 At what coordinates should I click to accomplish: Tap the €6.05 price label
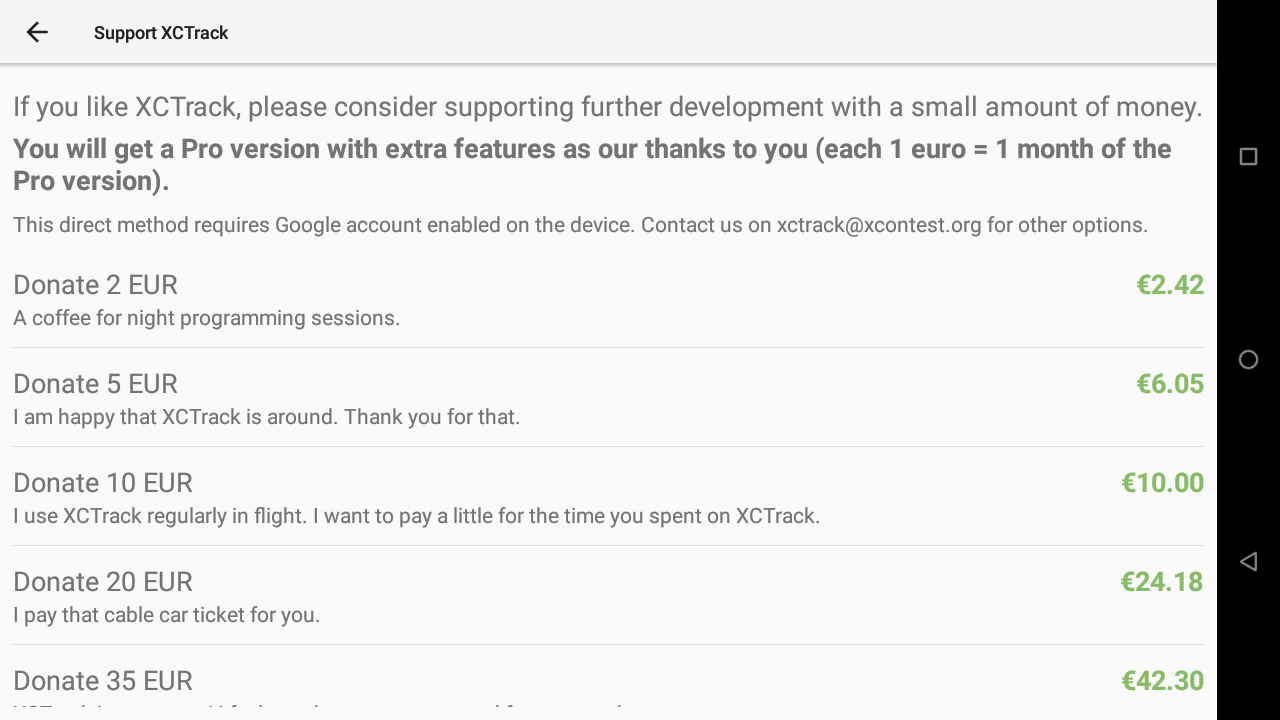click(1170, 384)
